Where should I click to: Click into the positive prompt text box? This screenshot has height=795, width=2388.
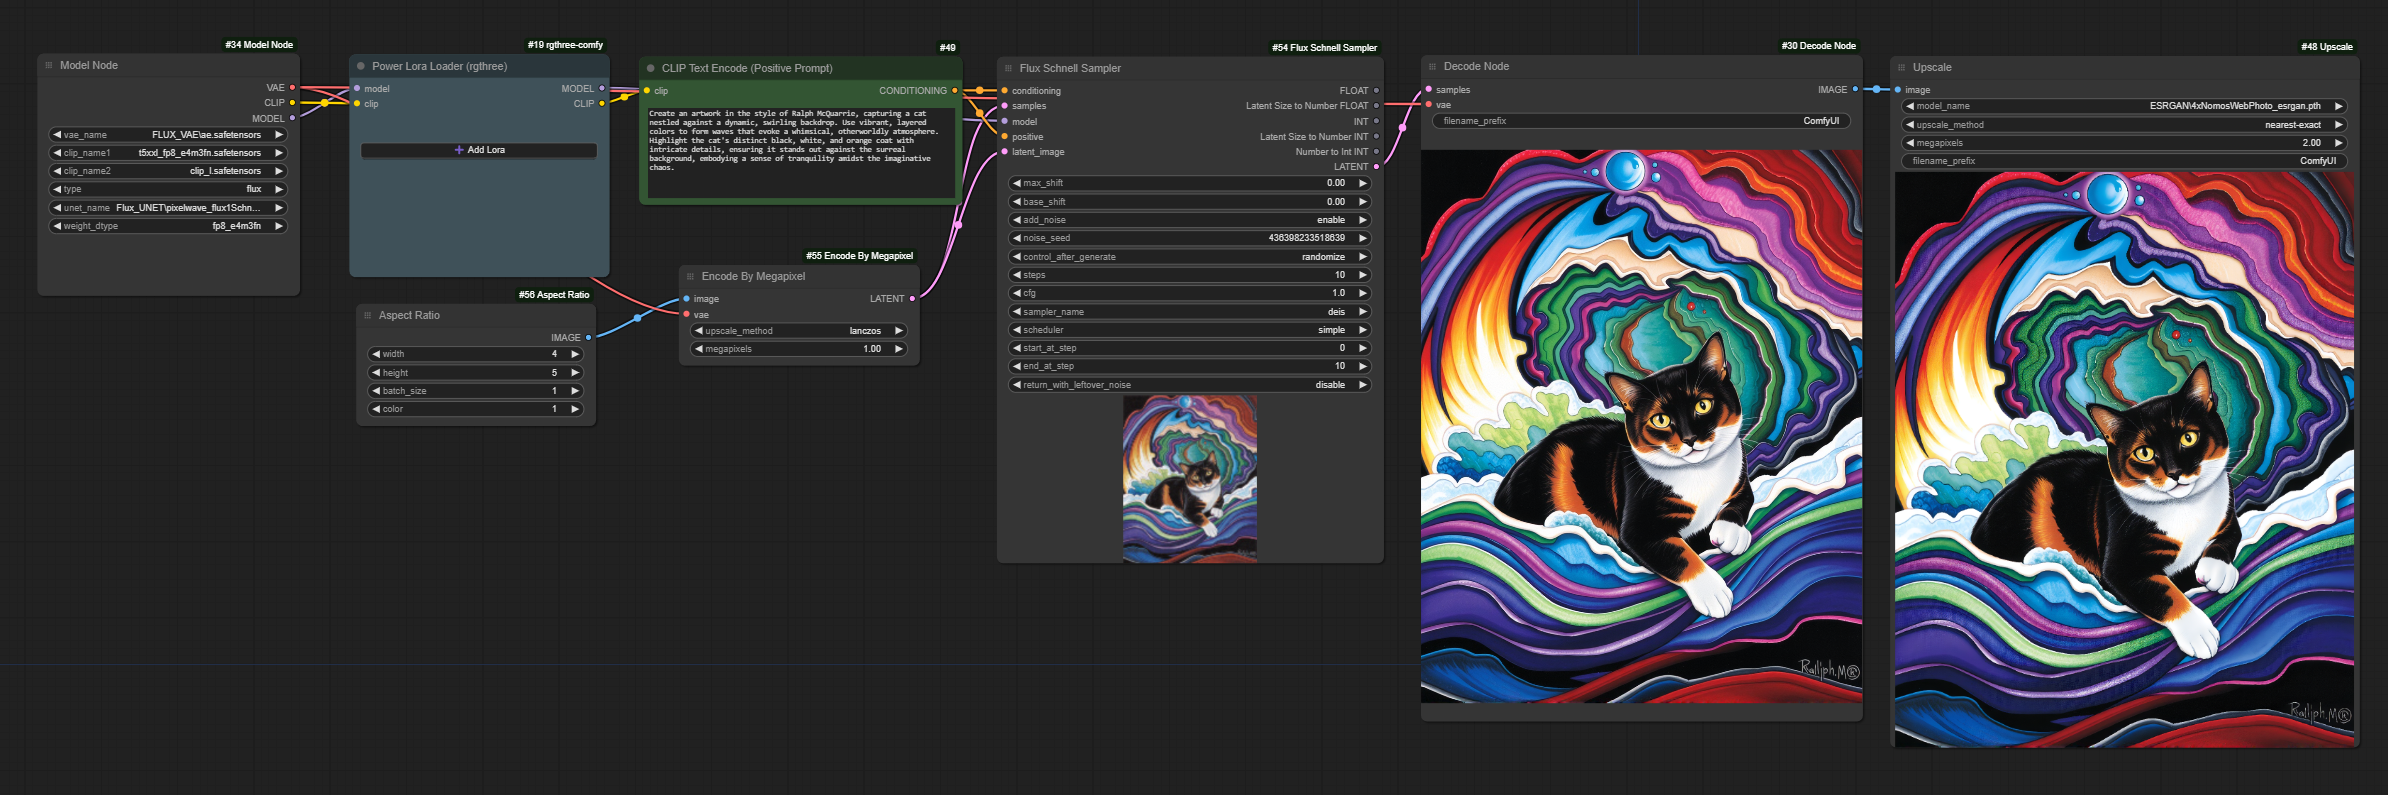tap(800, 150)
